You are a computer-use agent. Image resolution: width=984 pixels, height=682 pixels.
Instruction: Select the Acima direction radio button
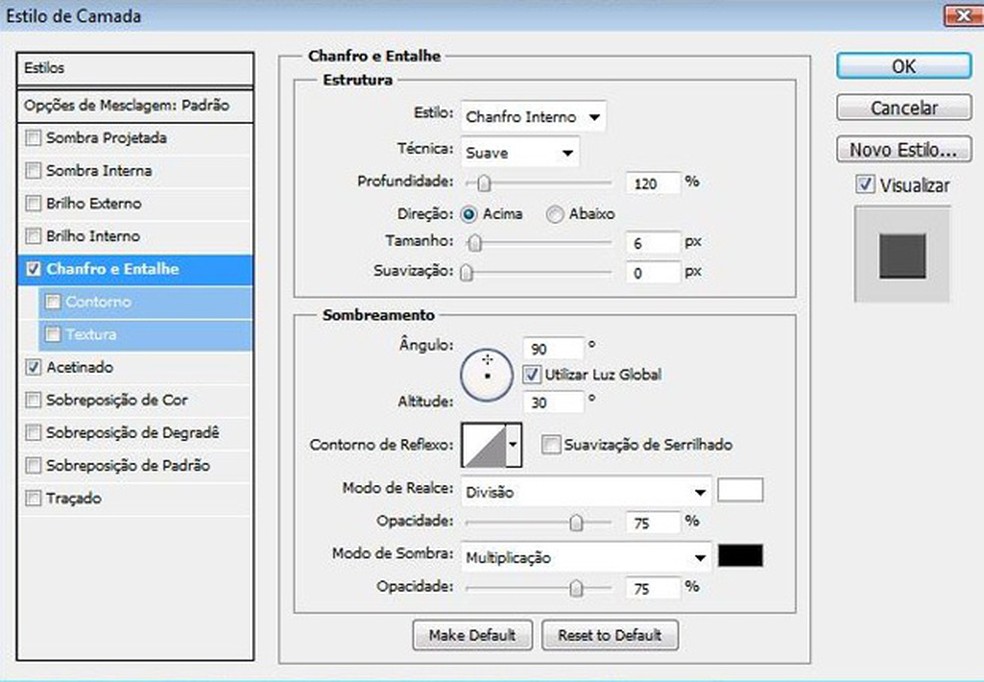tap(469, 215)
